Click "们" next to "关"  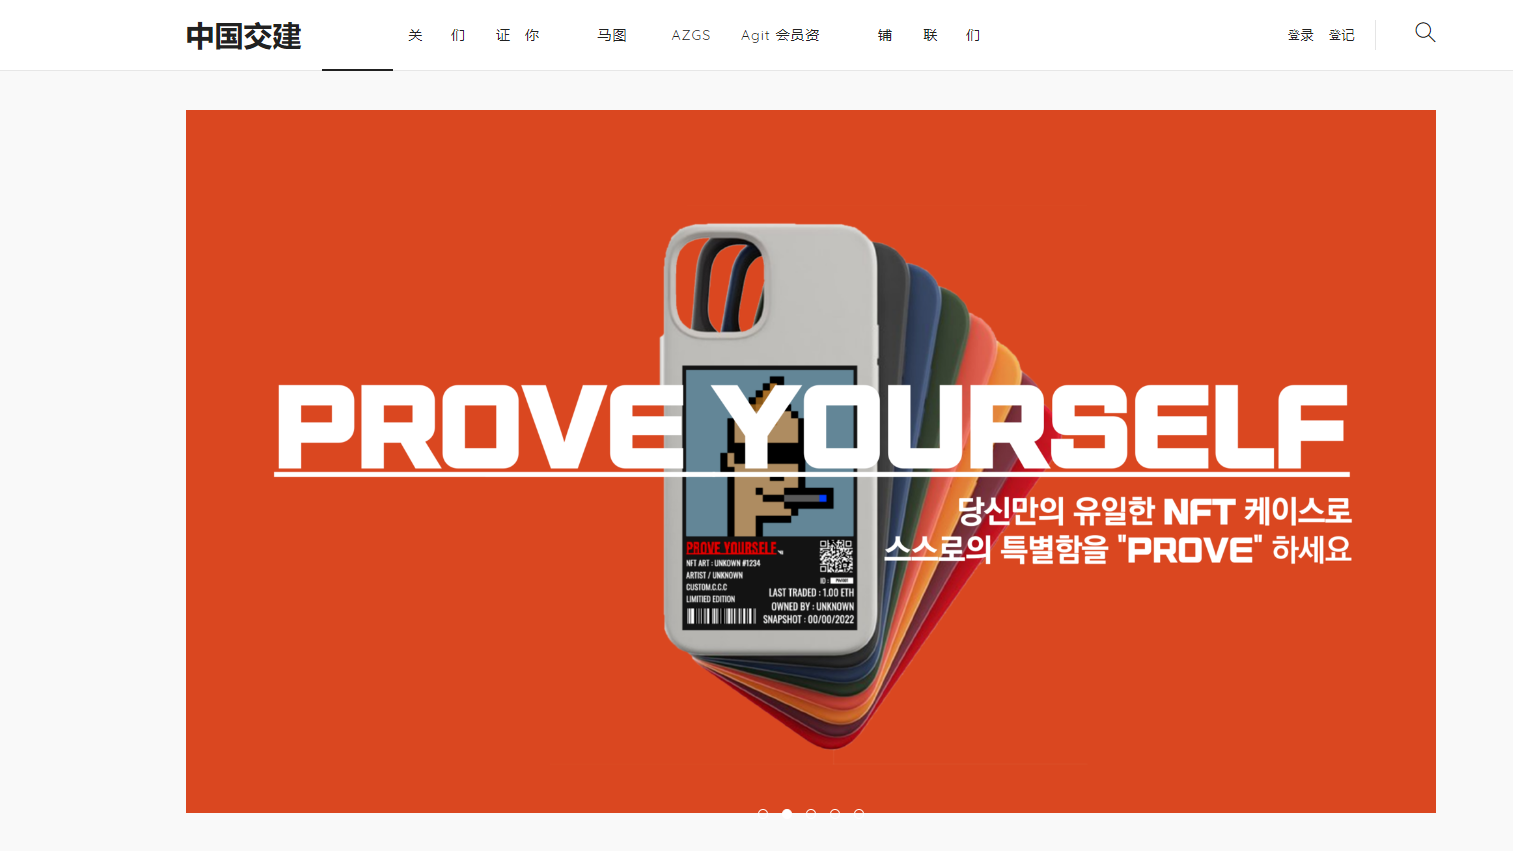(458, 35)
